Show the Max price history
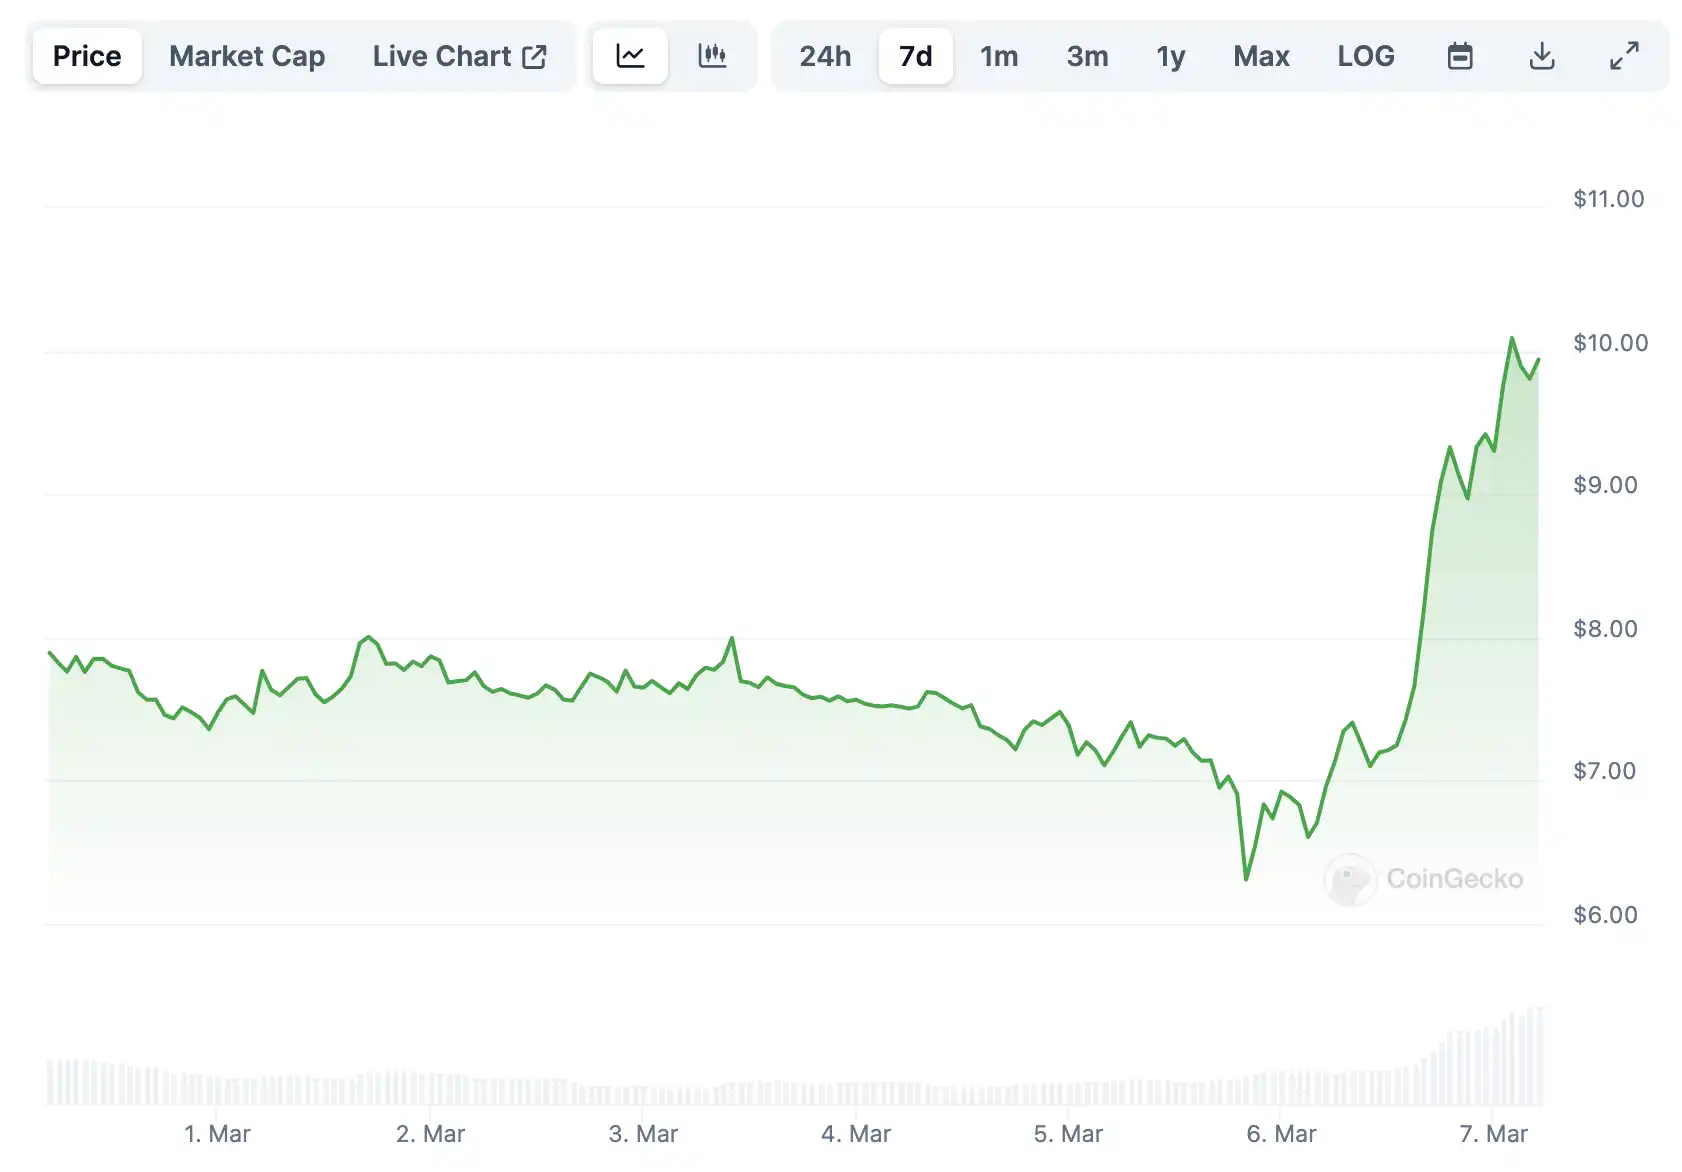The image size is (1682, 1172). (x=1261, y=56)
